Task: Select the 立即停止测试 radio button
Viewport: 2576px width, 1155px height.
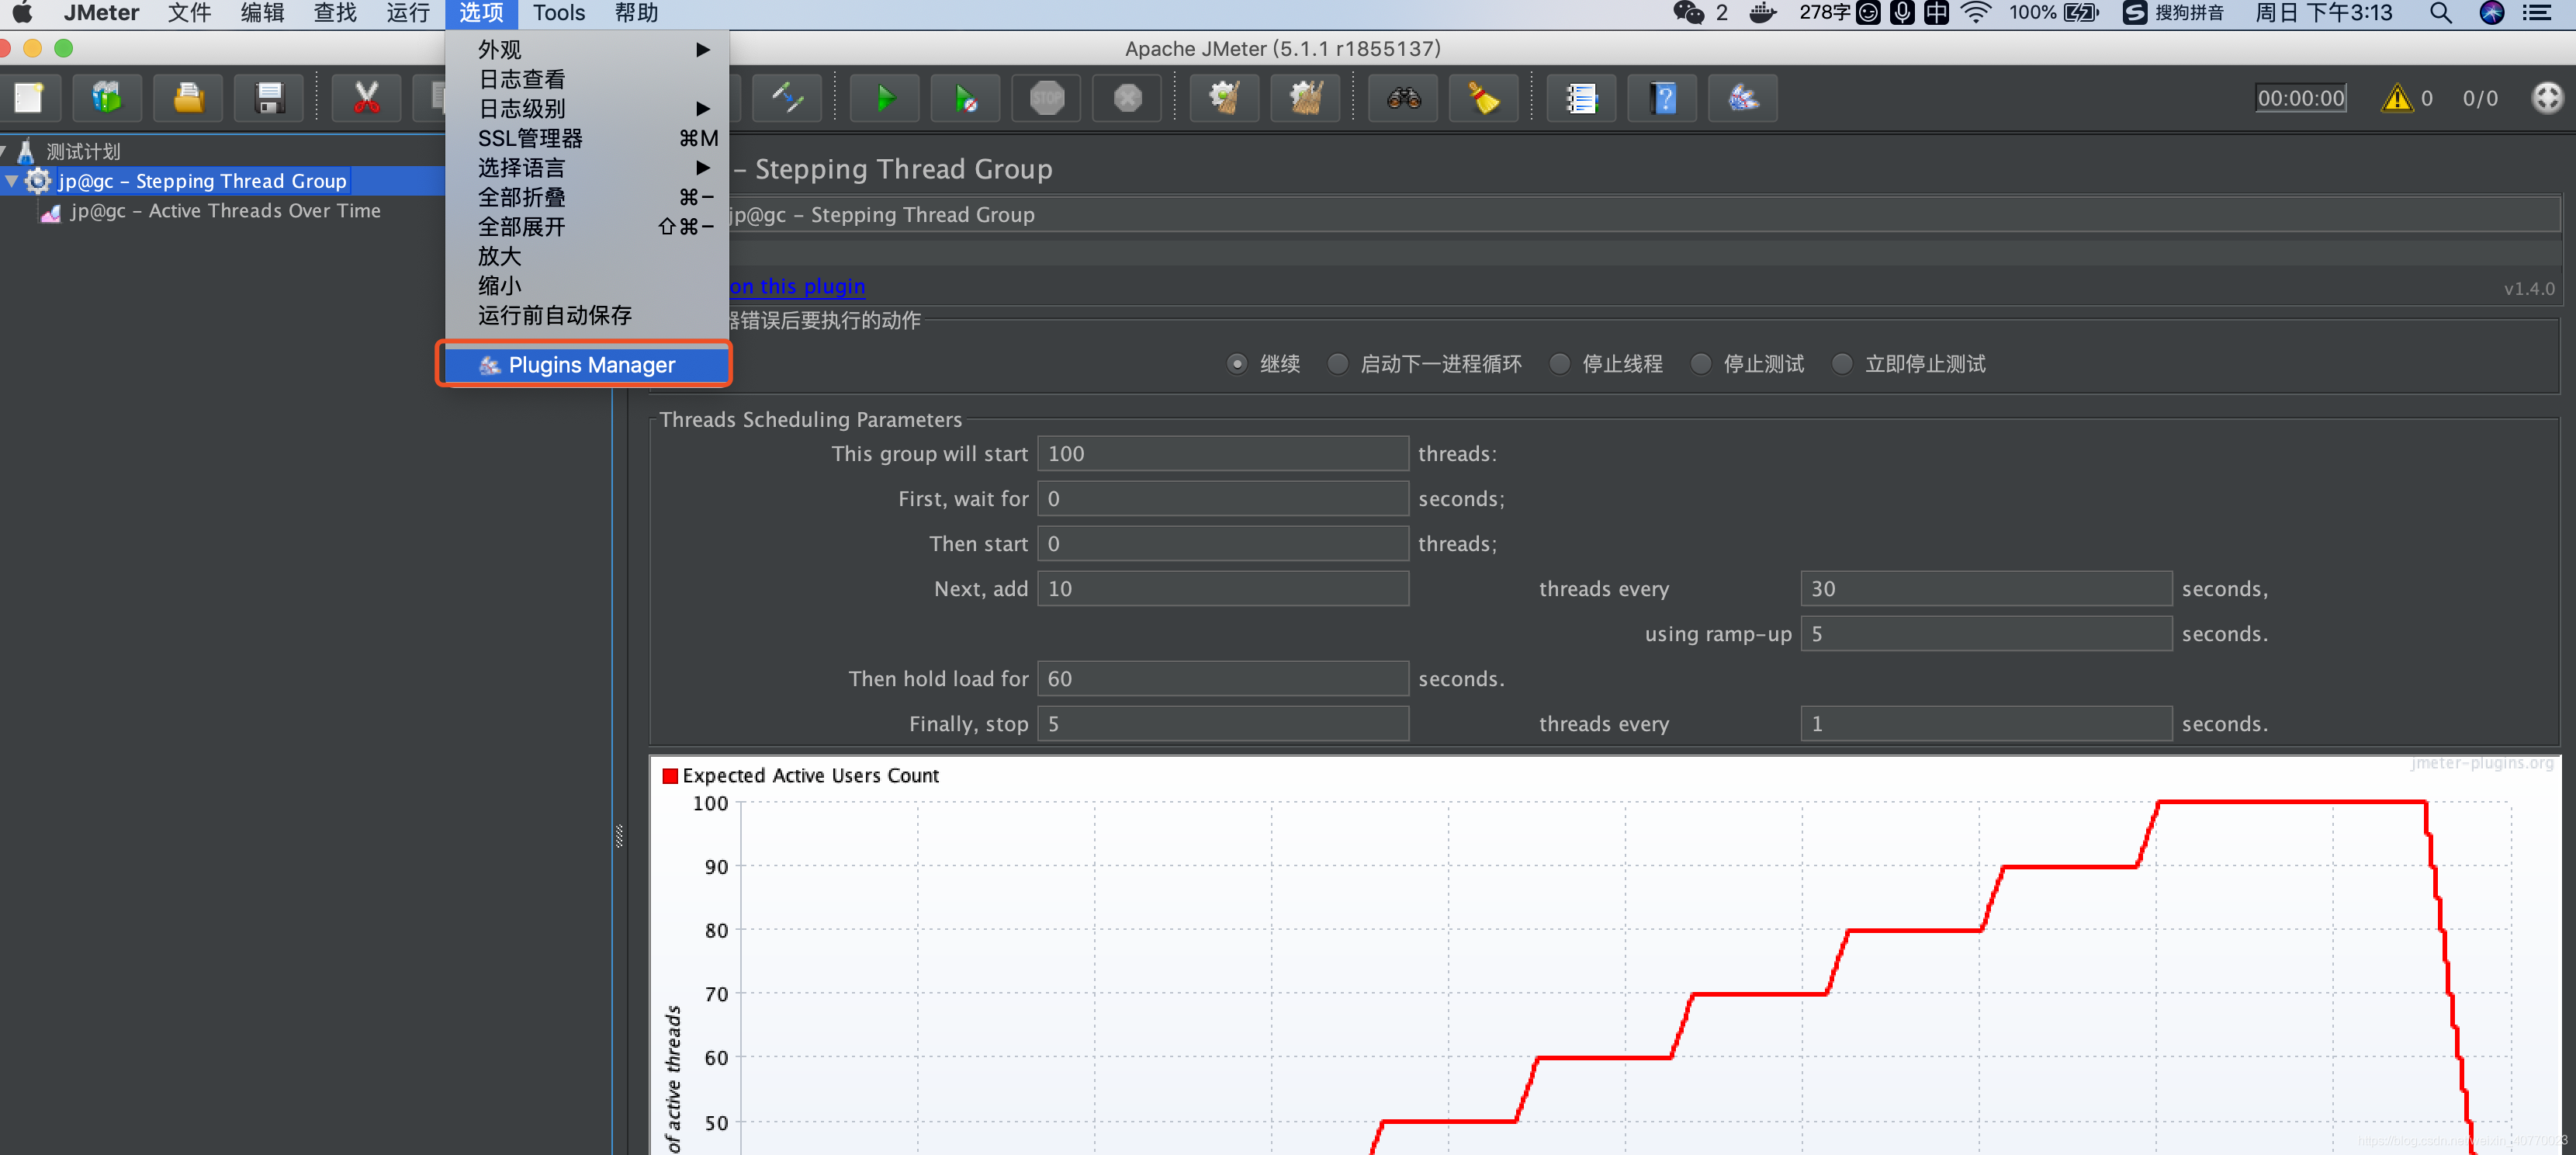Action: click(1842, 364)
